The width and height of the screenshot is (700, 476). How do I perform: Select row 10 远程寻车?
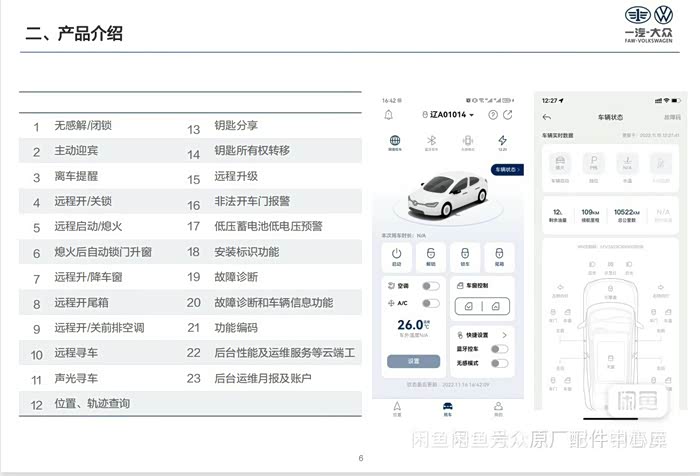pyautogui.click(x=76, y=353)
